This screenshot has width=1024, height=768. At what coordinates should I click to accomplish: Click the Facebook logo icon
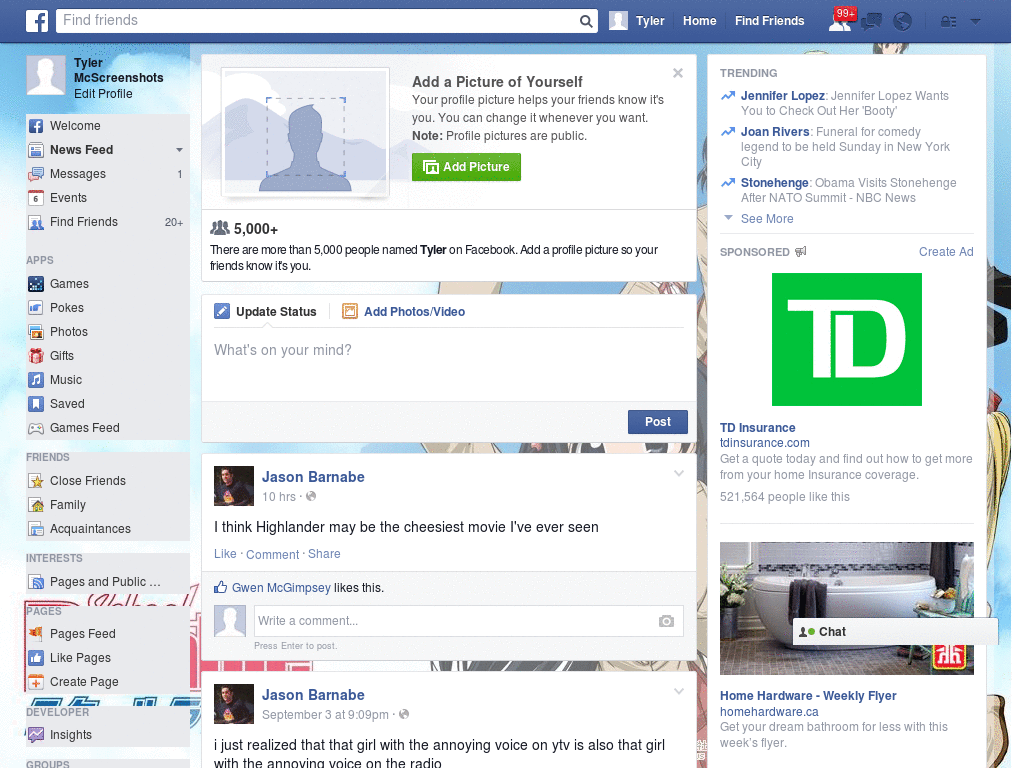[x=37, y=21]
